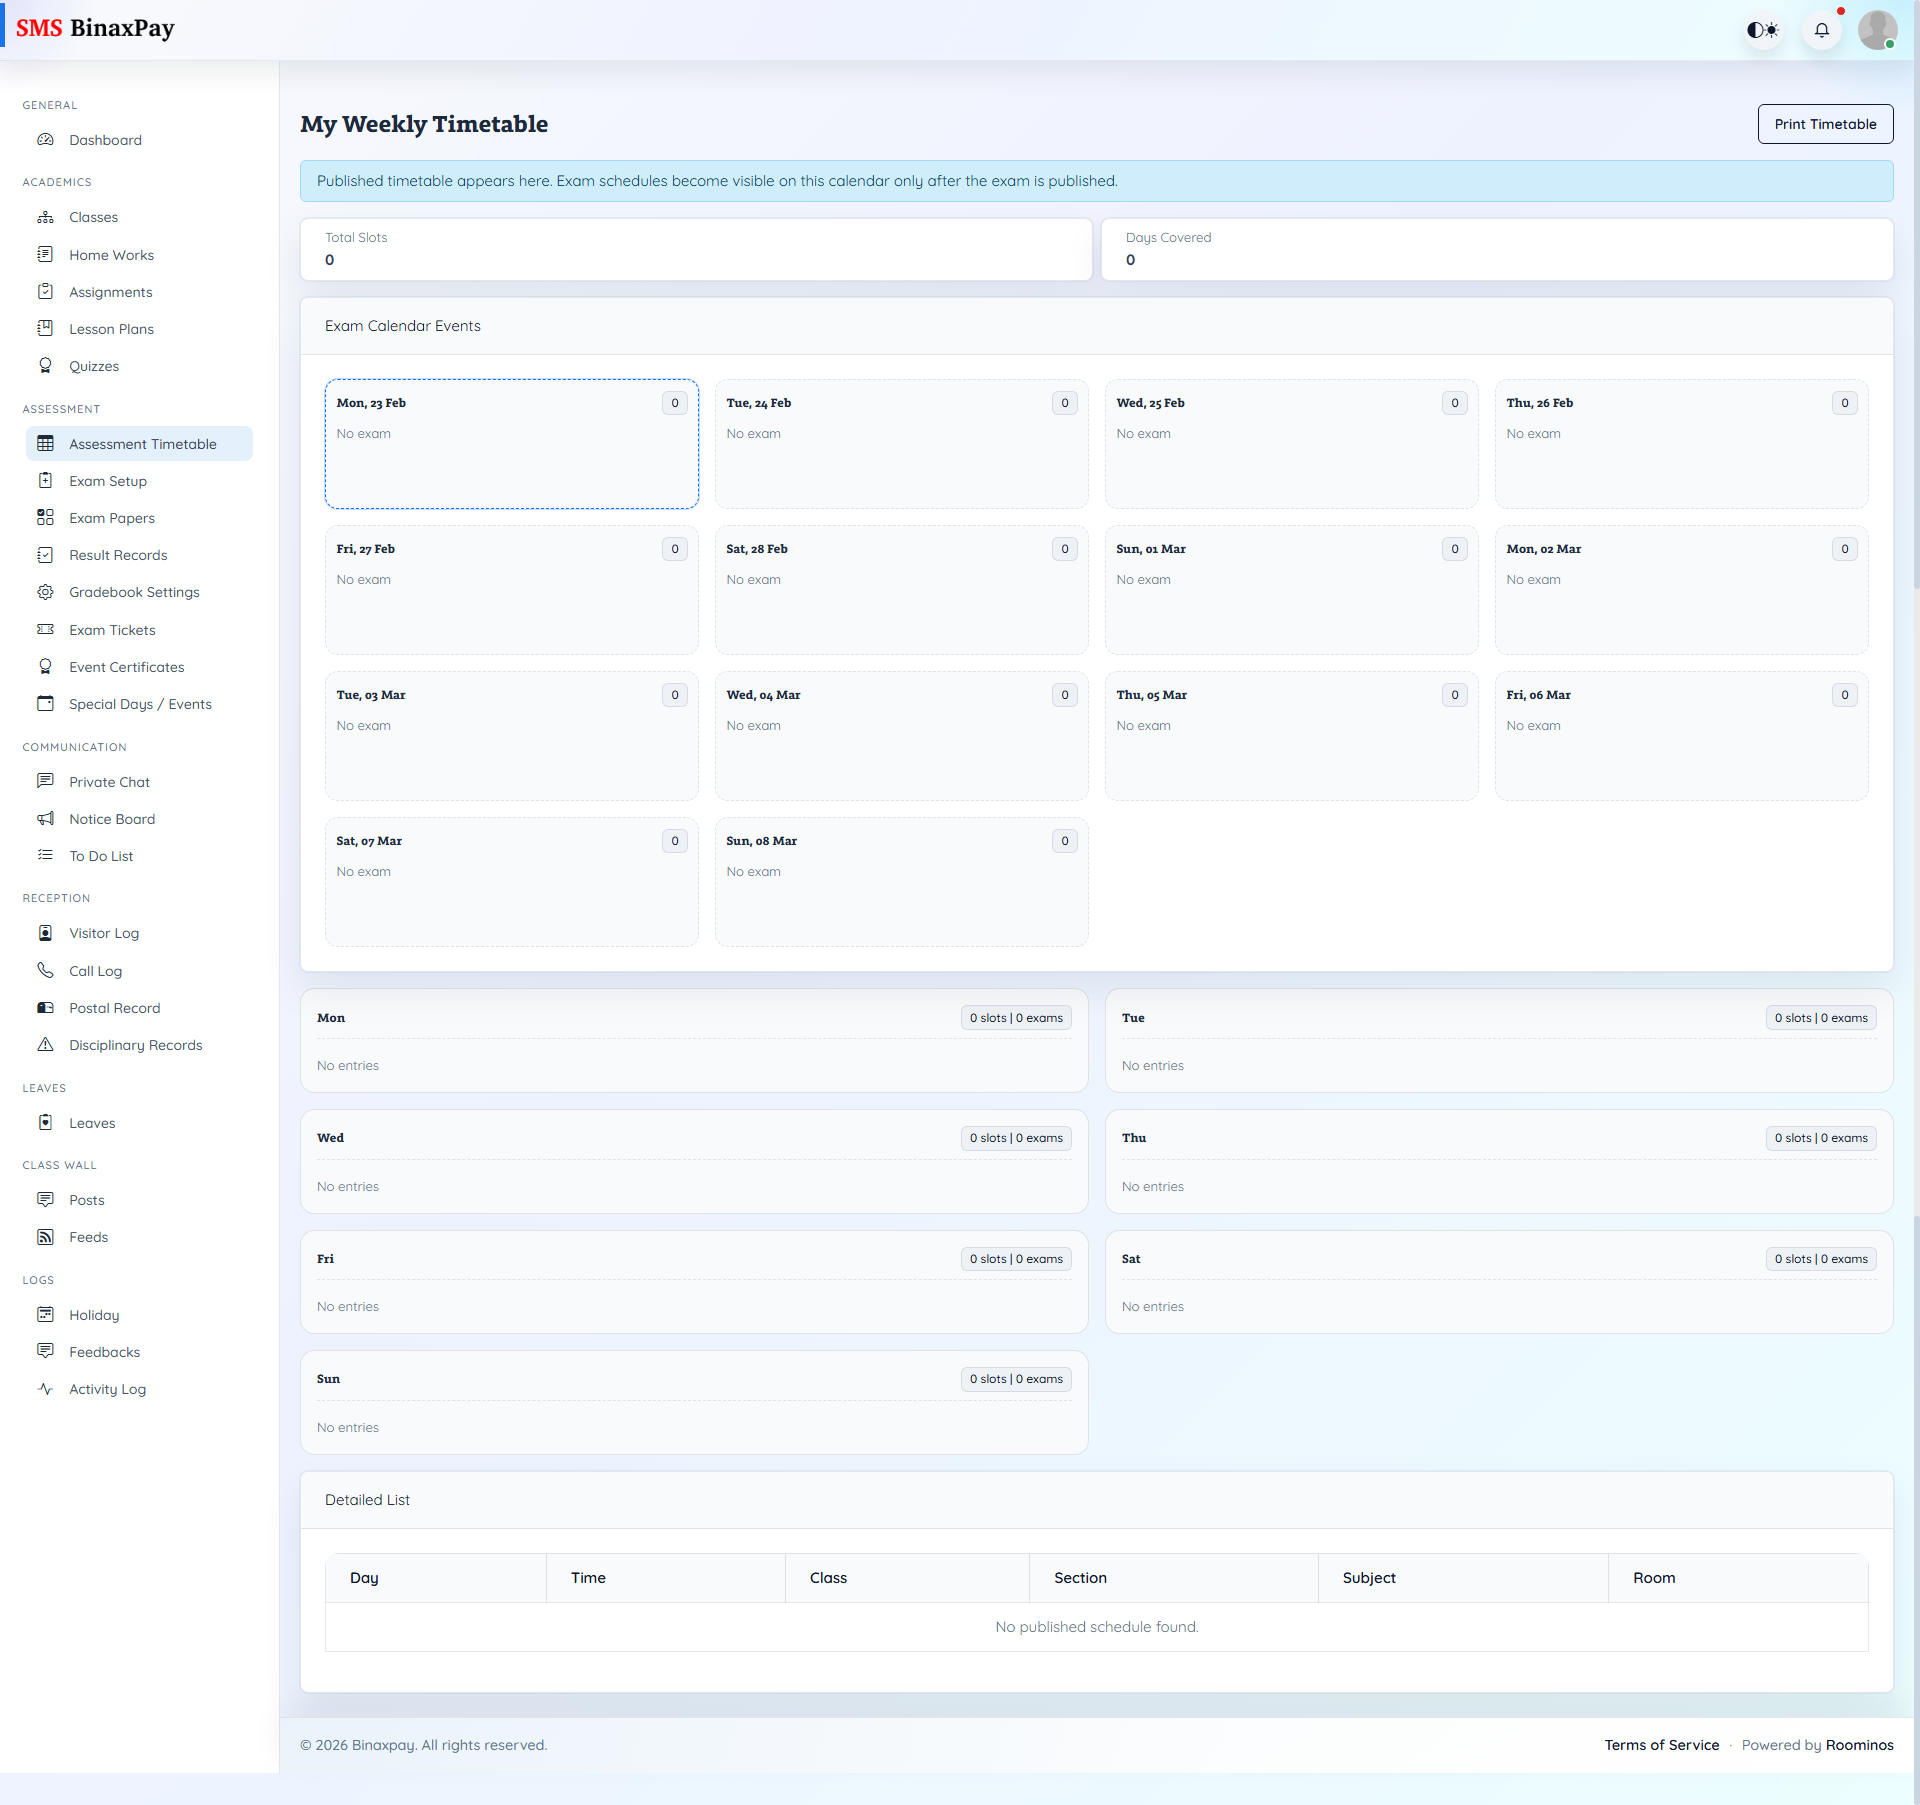Open To Do List from the sidebar
Screen dimensions: 1920x1805
101,856
